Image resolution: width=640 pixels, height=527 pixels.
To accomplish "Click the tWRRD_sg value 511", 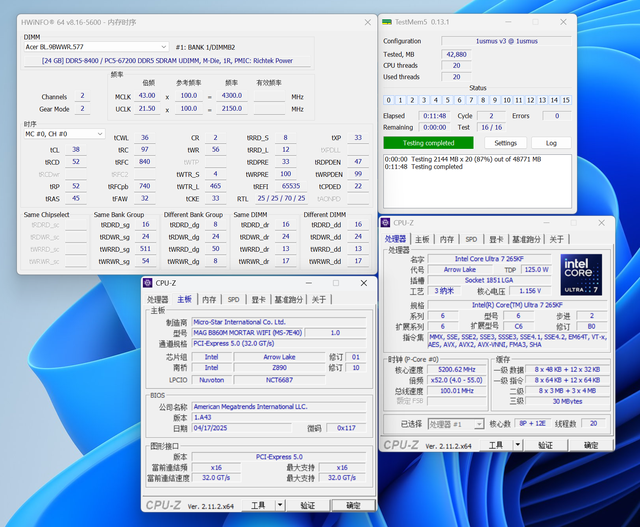I will [145, 249].
